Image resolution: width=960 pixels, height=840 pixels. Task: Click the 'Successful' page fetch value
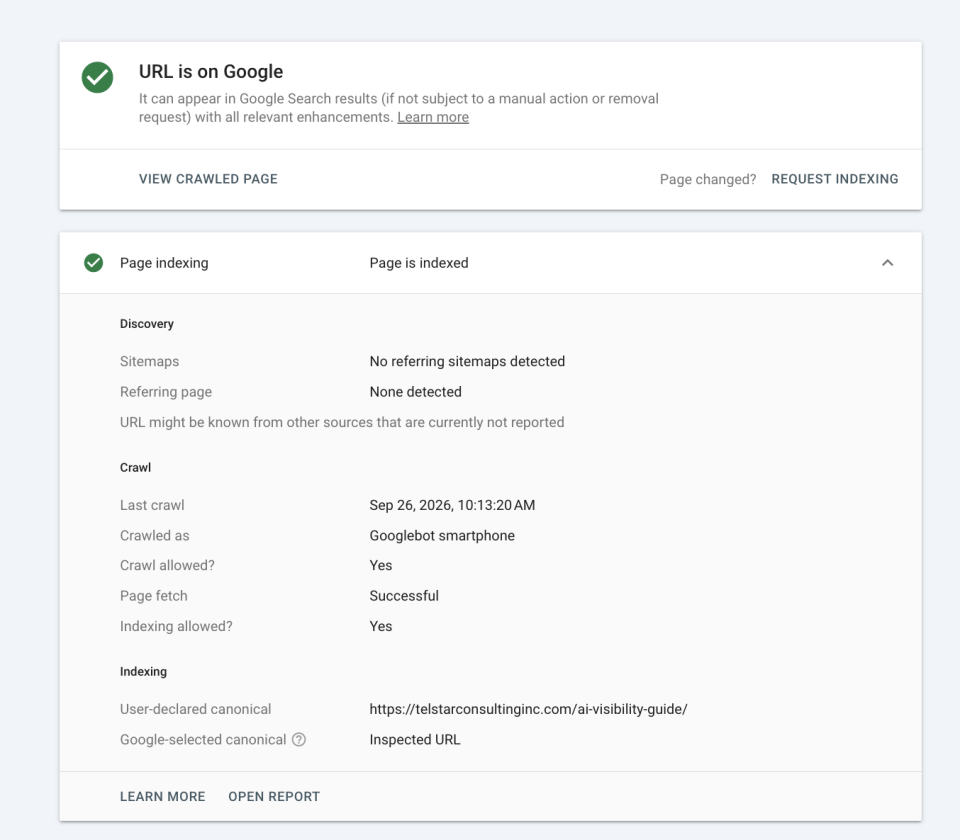click(x=404, y=596)
